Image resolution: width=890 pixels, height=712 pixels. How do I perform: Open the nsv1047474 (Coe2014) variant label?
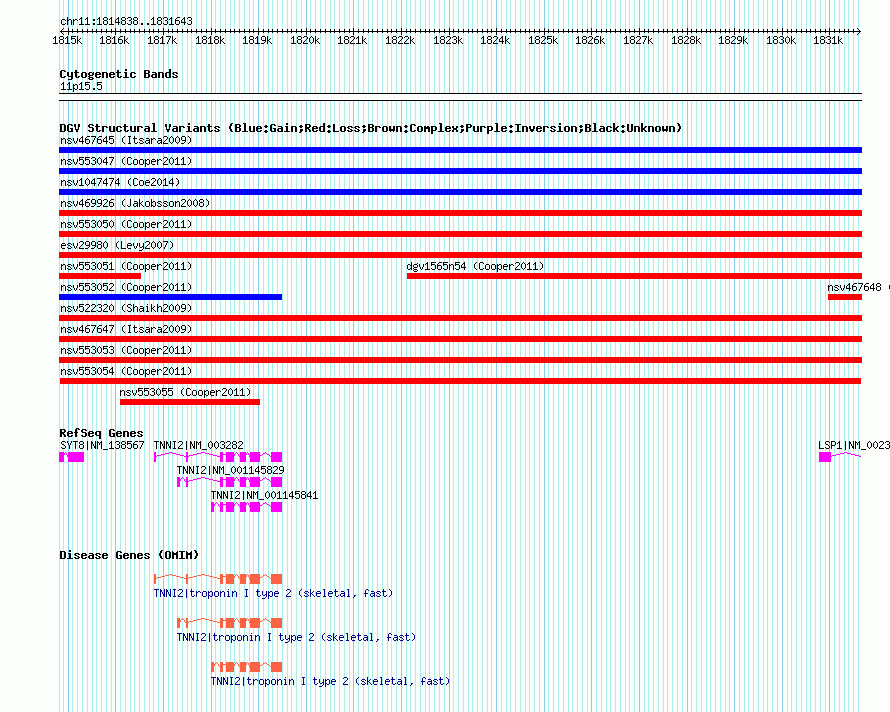tap(120, 182)
